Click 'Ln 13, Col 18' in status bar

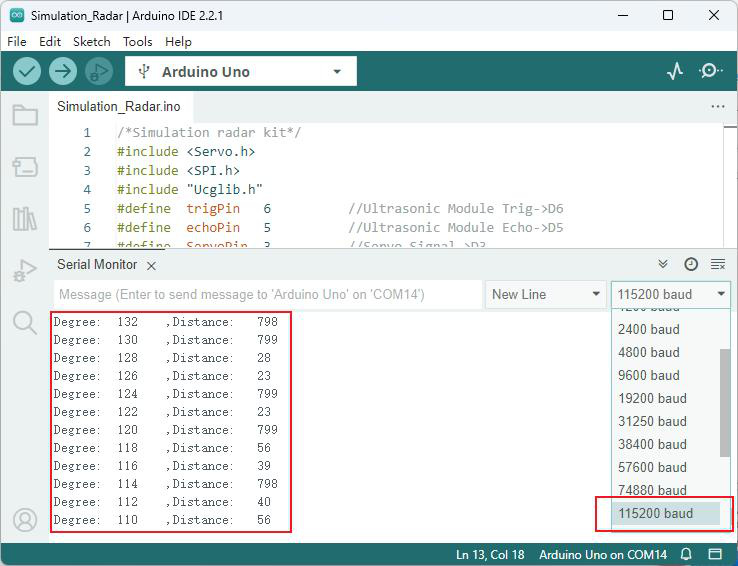point(490,555)
